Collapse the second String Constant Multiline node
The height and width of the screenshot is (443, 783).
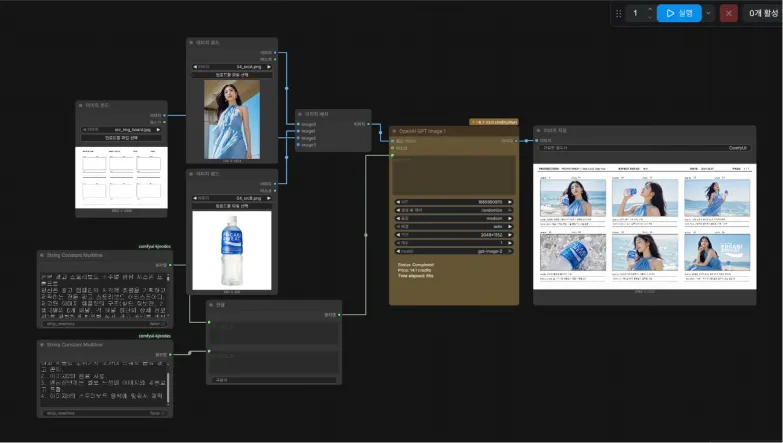coord(42,345)
